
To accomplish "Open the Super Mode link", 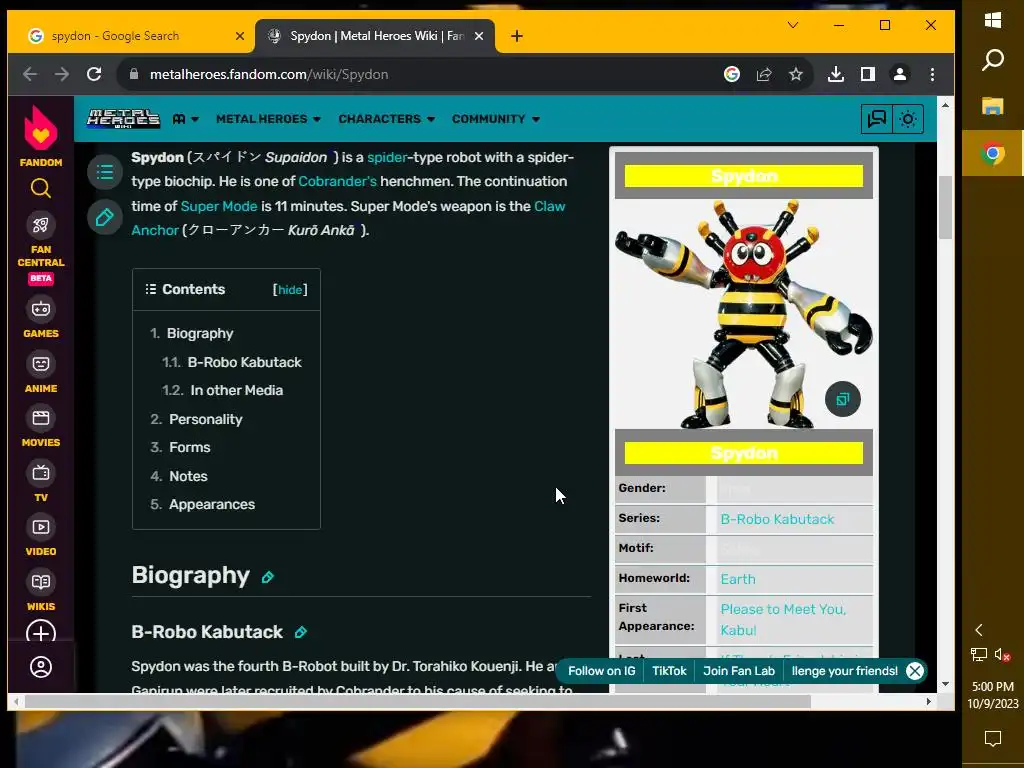I will click(219, 206).
